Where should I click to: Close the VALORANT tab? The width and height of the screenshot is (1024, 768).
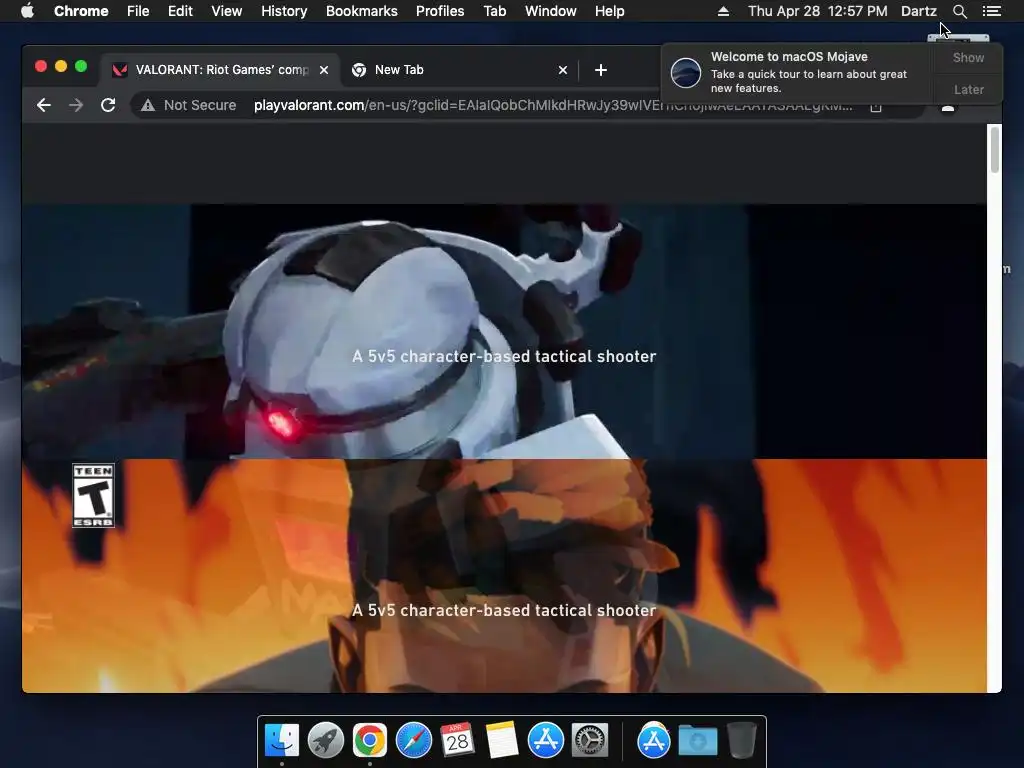[324, 70]
